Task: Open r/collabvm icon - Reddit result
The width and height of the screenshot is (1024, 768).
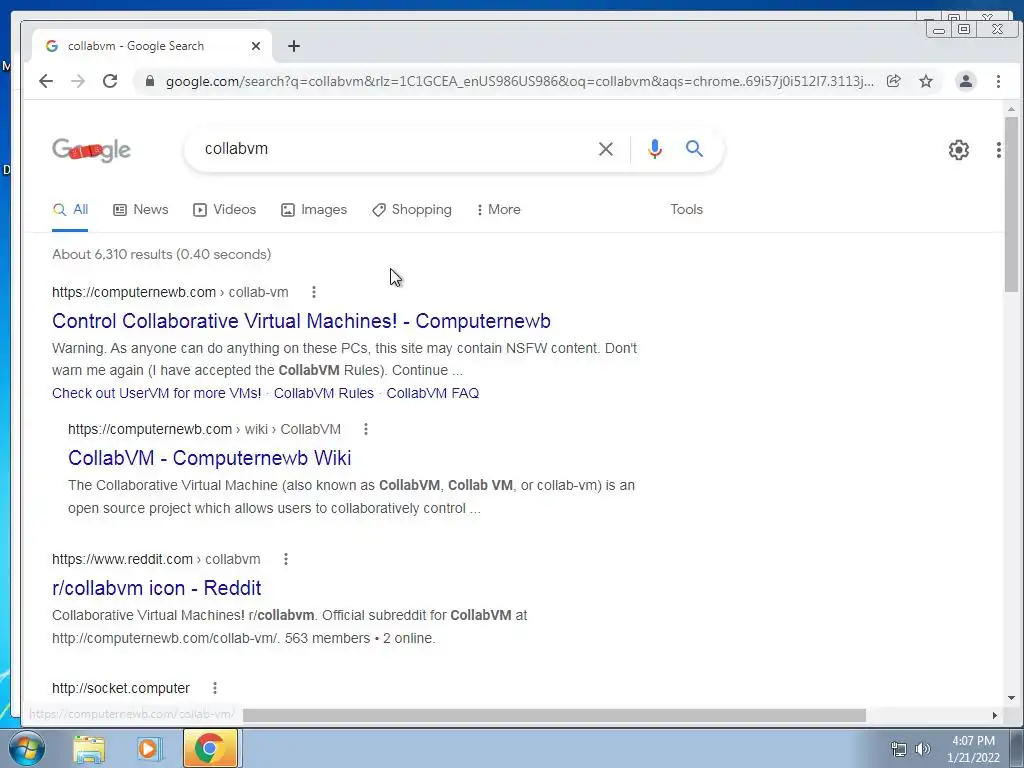Action: click(157, 588)
